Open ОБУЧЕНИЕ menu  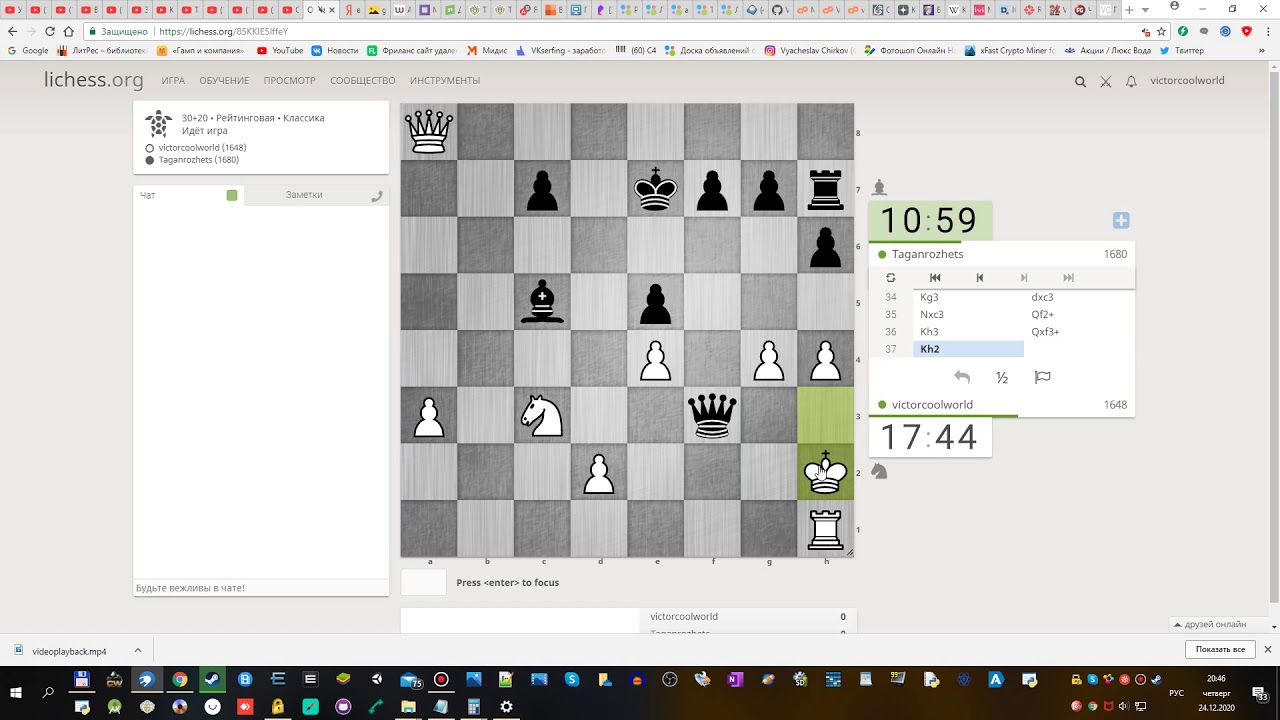[224, 81]
